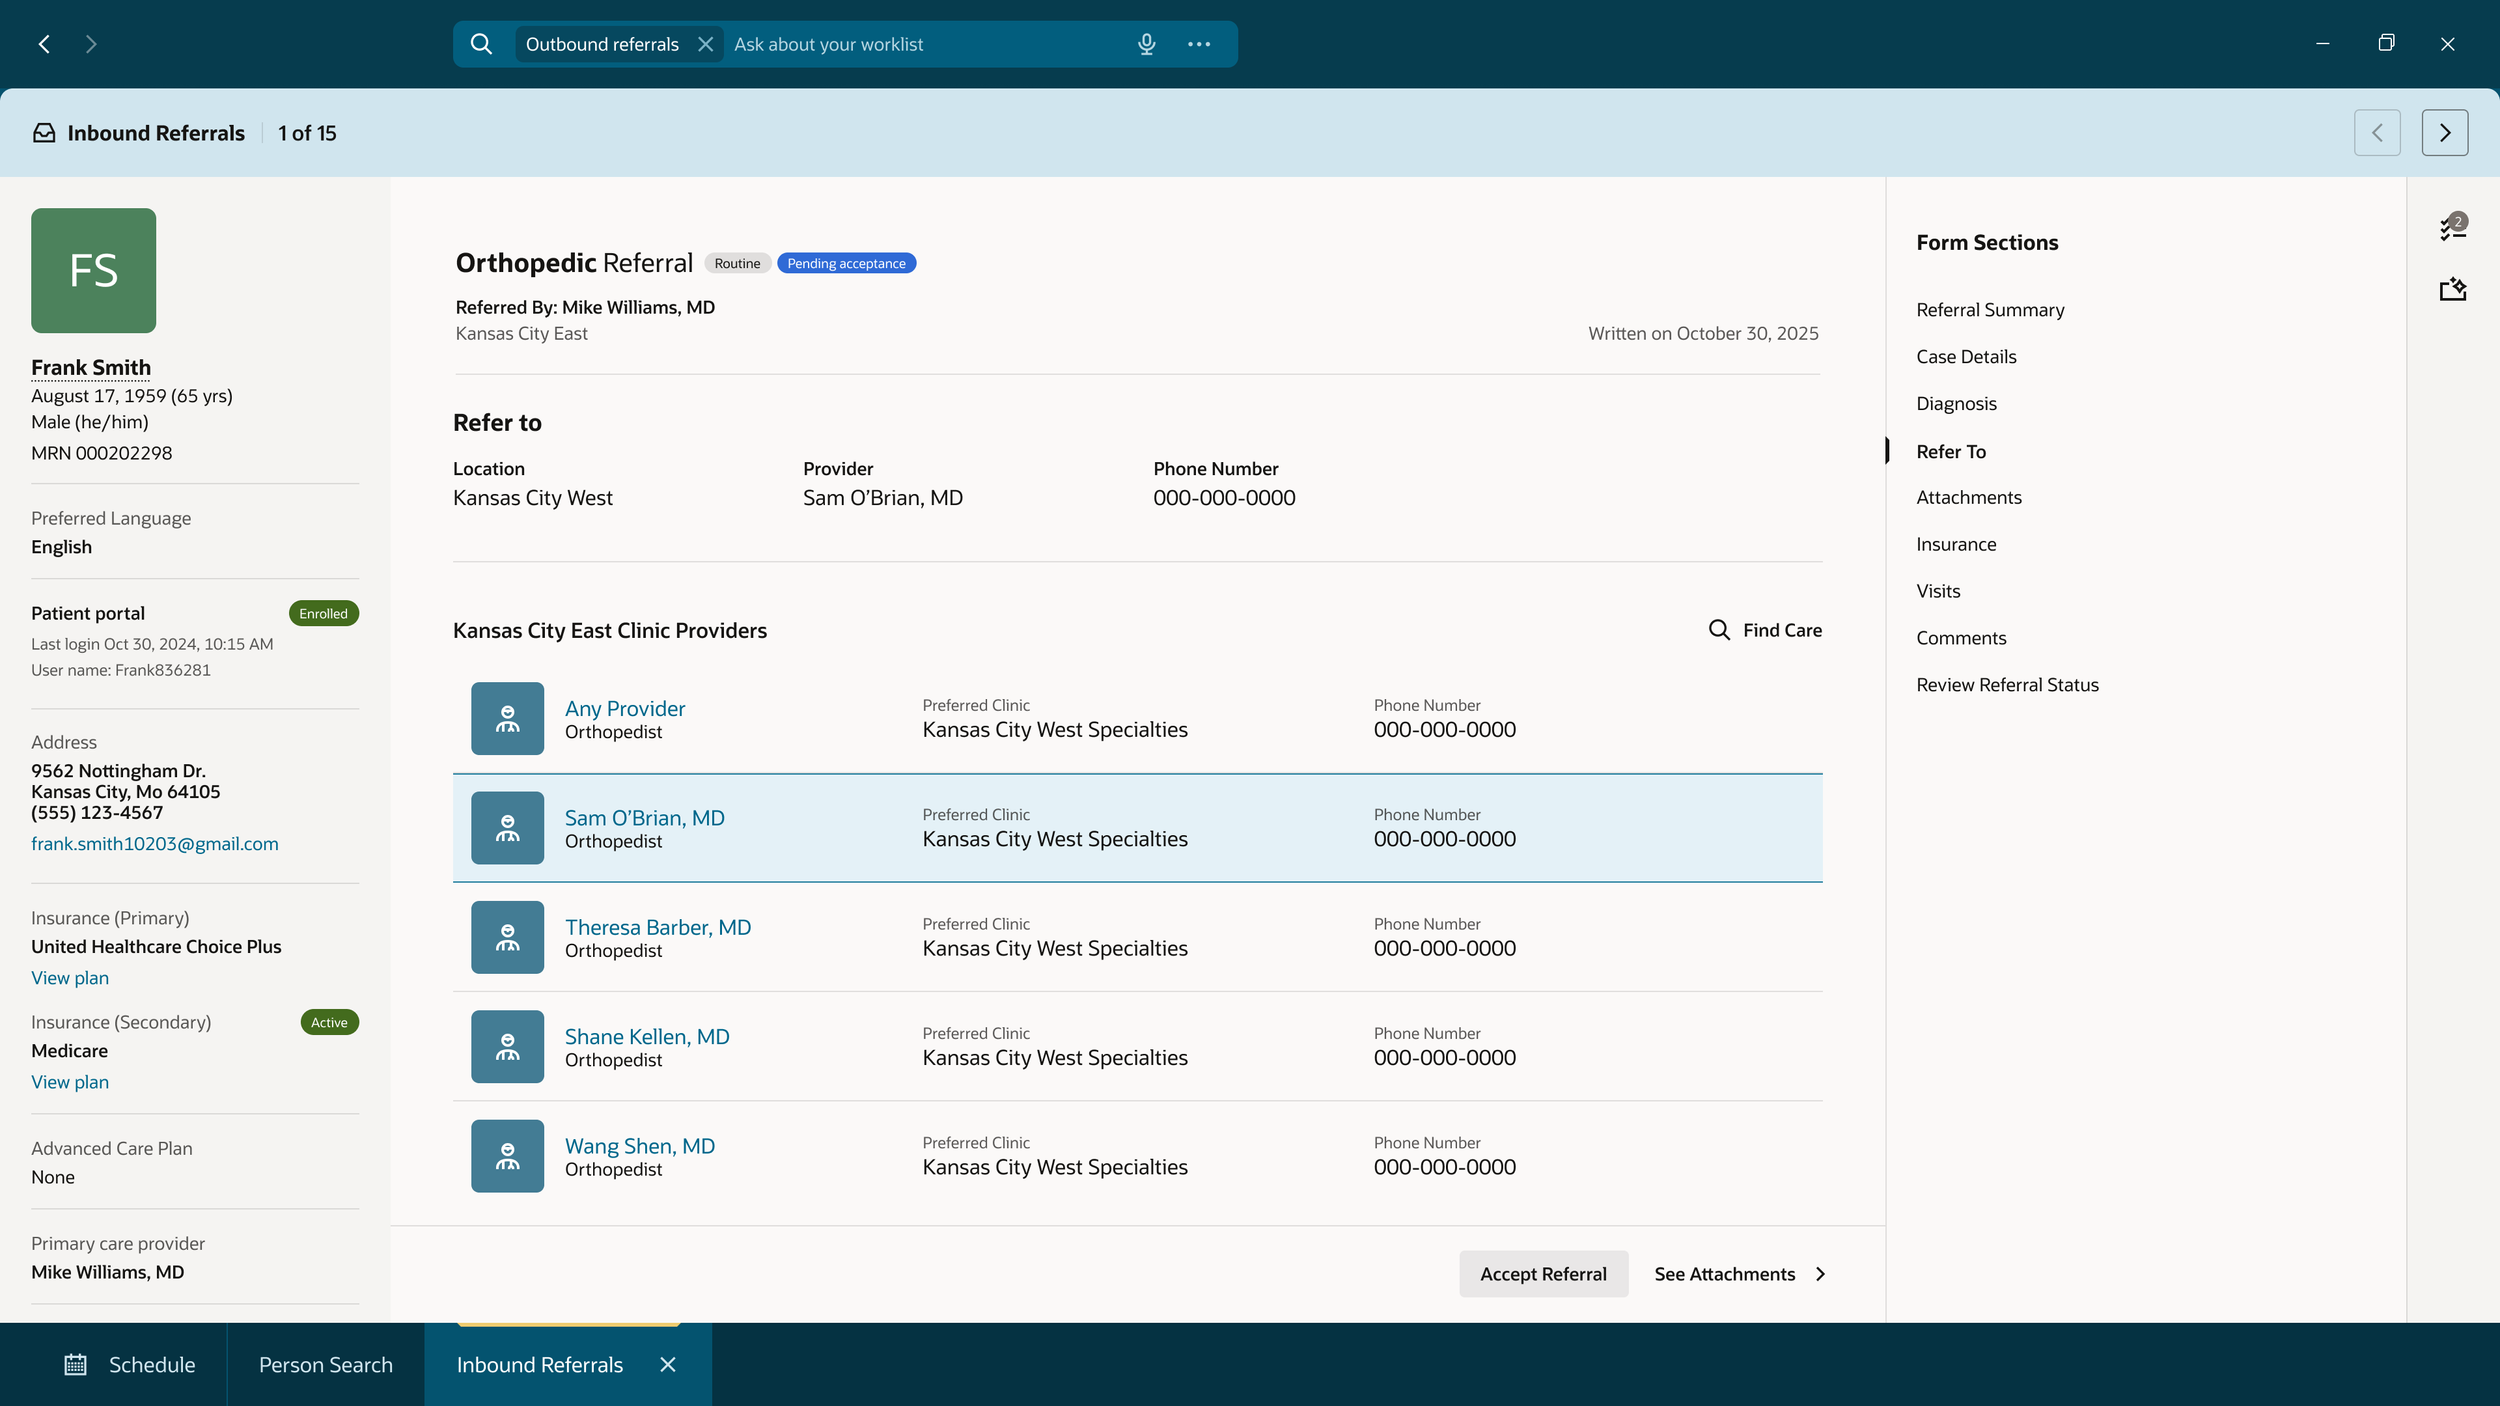Click the Inbound Referrals inbox icon

44,133
